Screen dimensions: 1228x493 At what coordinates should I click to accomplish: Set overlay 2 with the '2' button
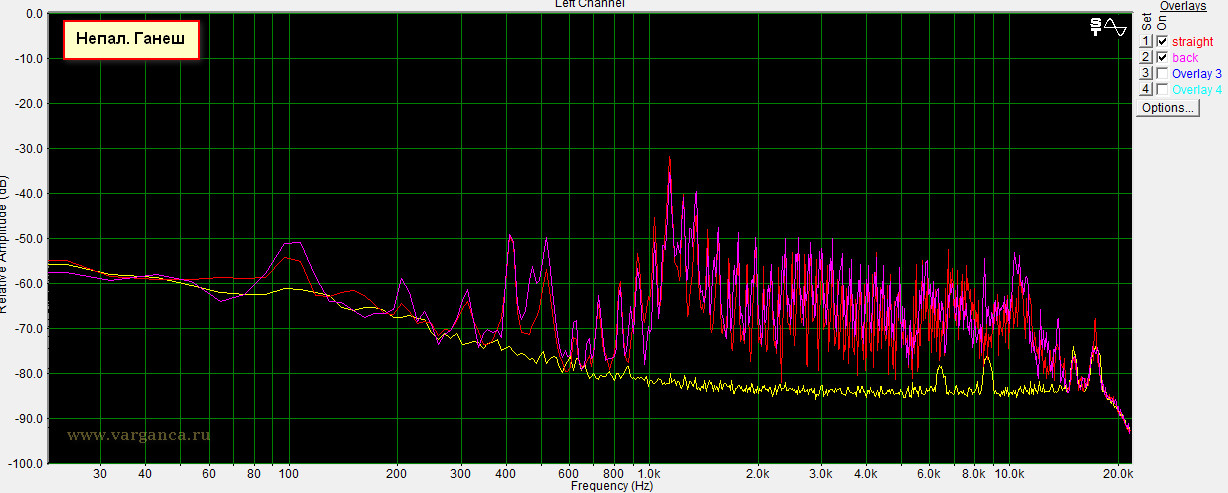pyautogui.click(x=1146, y=58)
